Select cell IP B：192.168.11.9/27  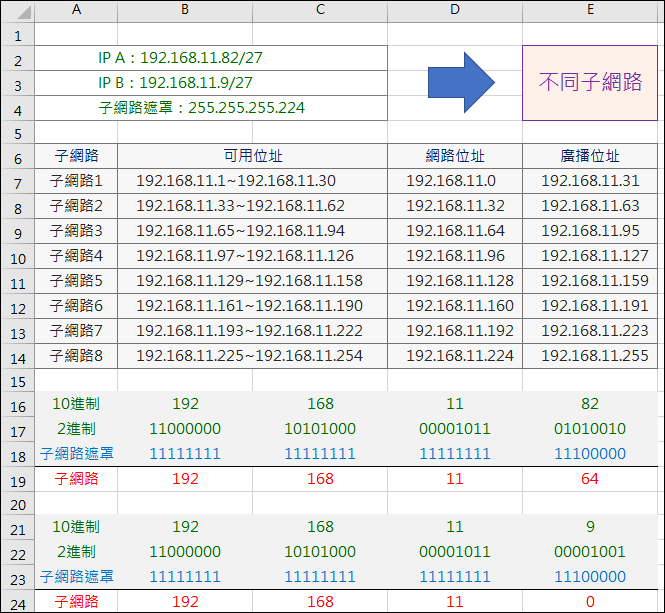coord(211,83)
